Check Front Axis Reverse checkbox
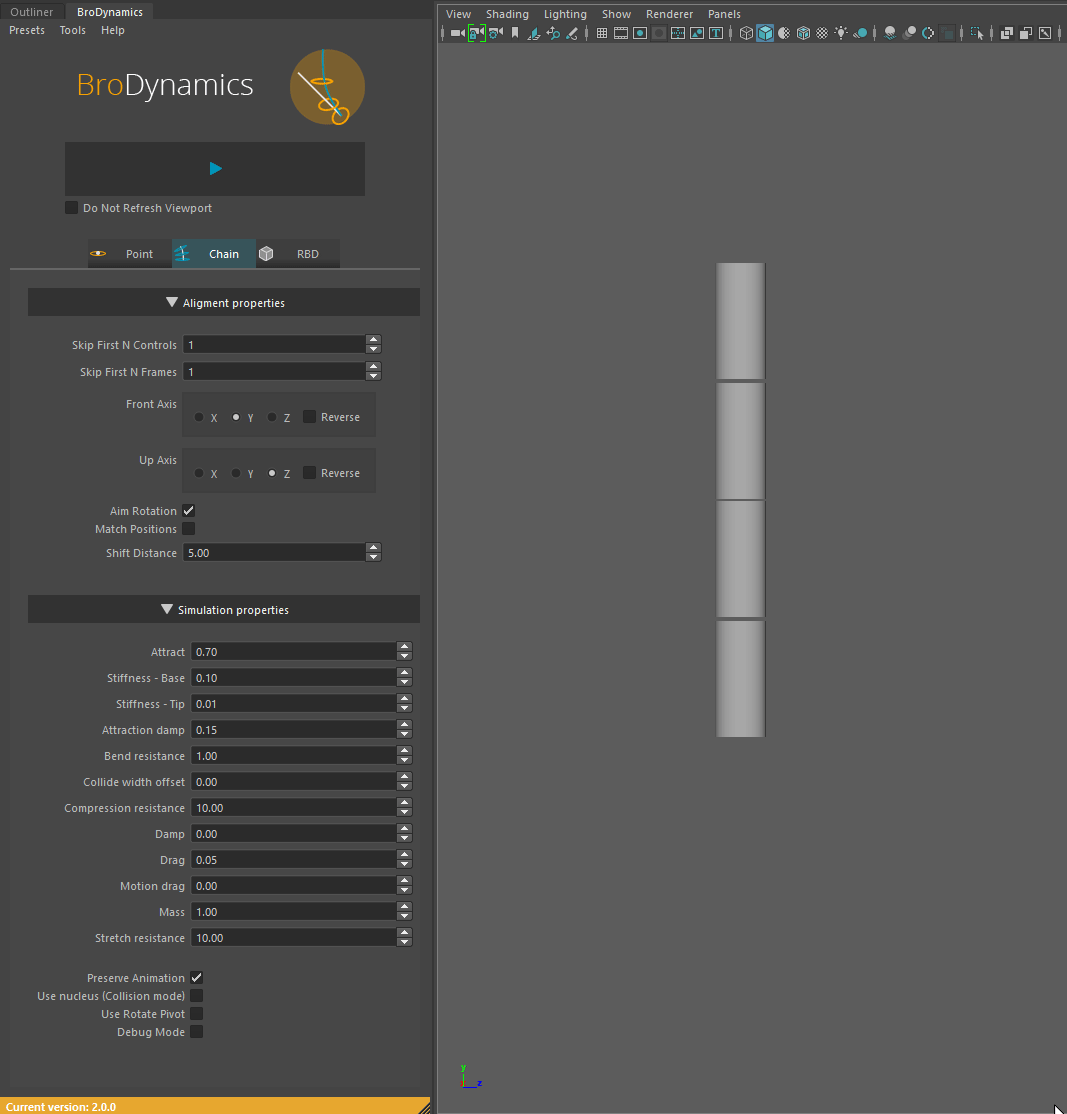Image resolution: width=1067 pixels, height=1114 pixels. click(x=309, y=416)
